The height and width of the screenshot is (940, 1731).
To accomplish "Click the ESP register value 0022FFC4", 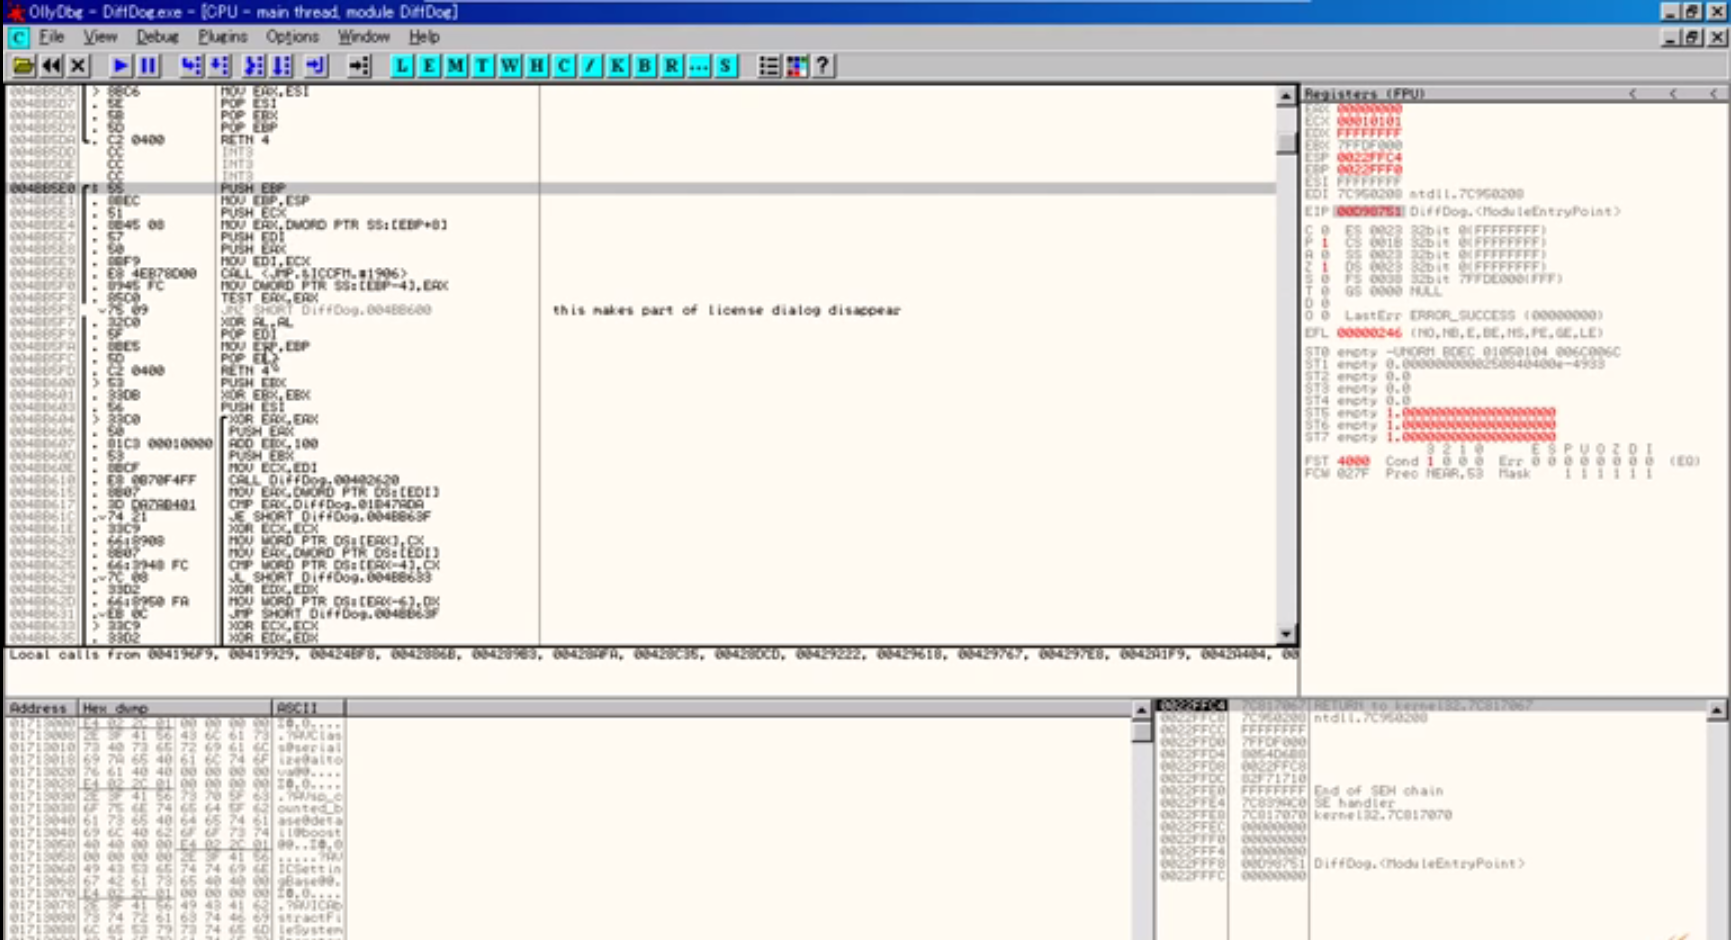I will (x=1369, y=157).
